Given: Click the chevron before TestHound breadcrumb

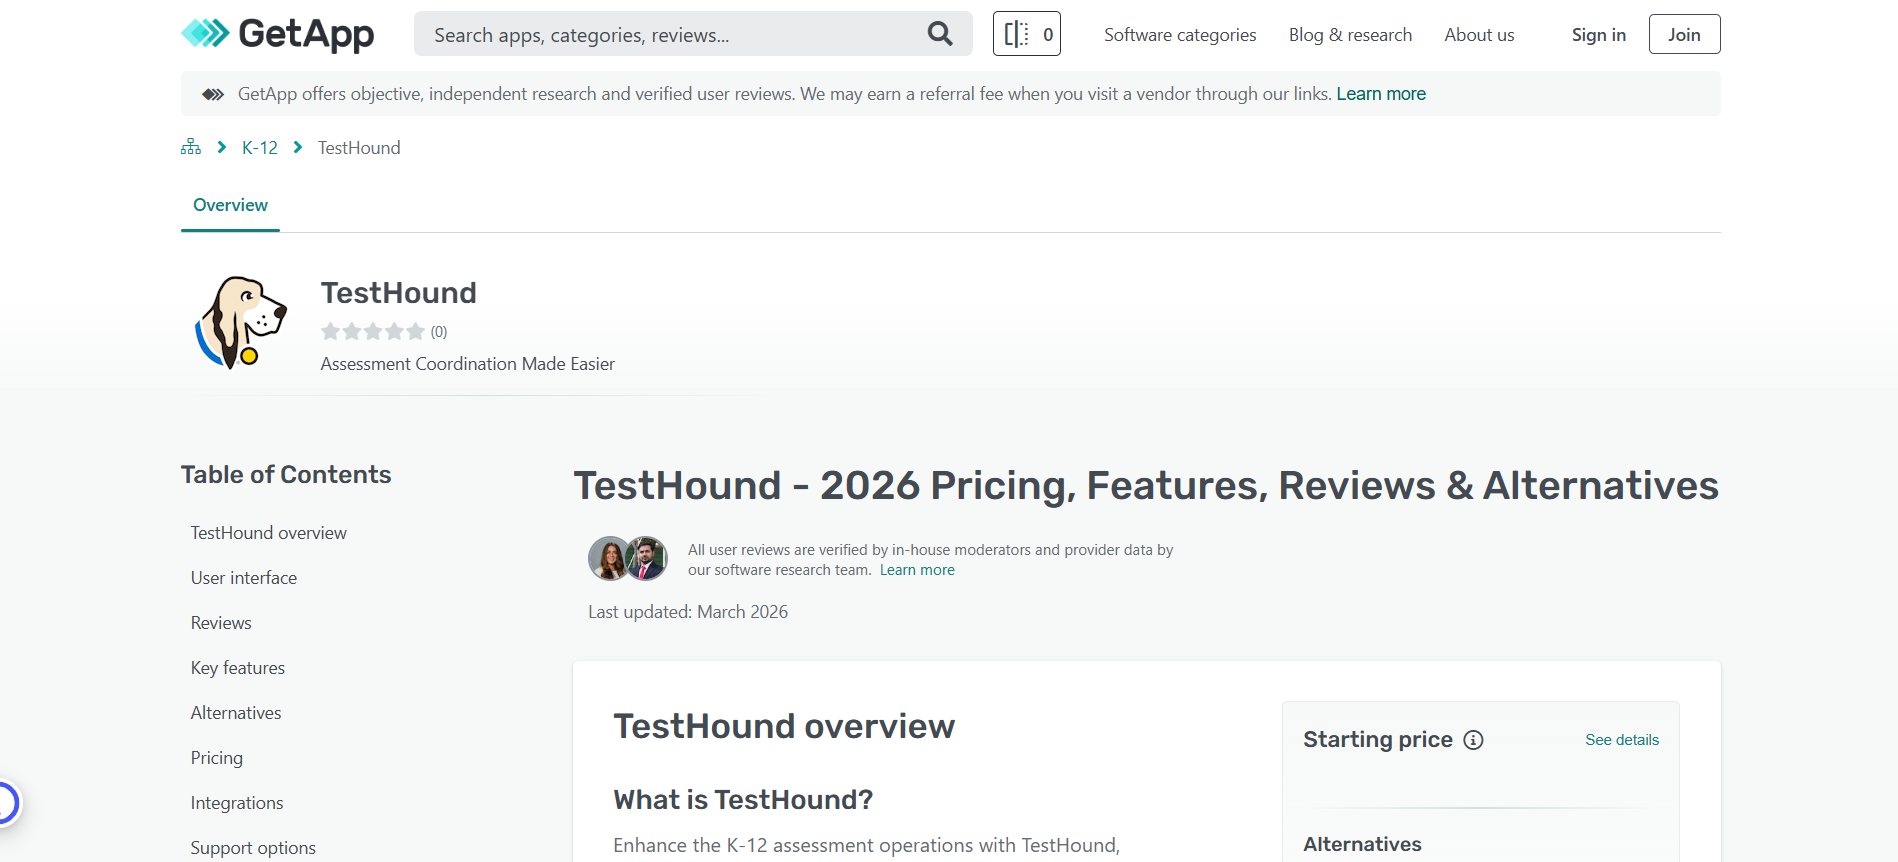Looking at the screenshot, I should click(298, 147).
